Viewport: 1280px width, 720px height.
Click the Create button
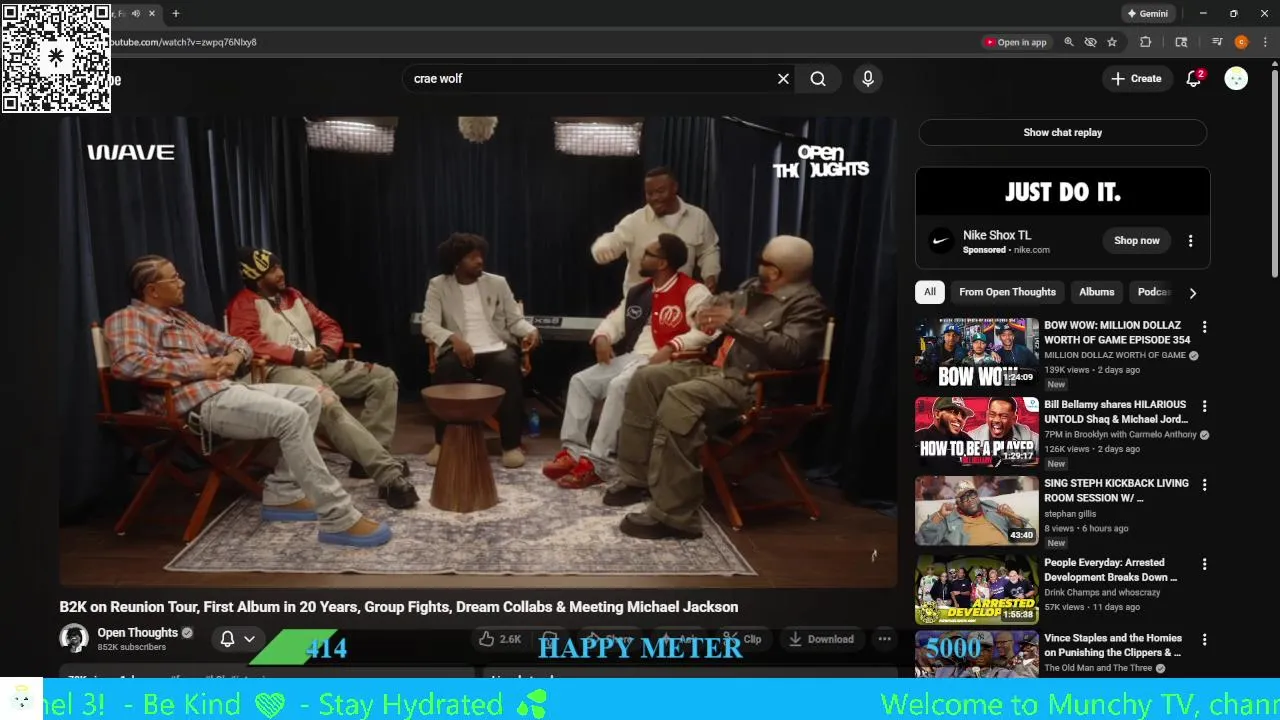1136,79
